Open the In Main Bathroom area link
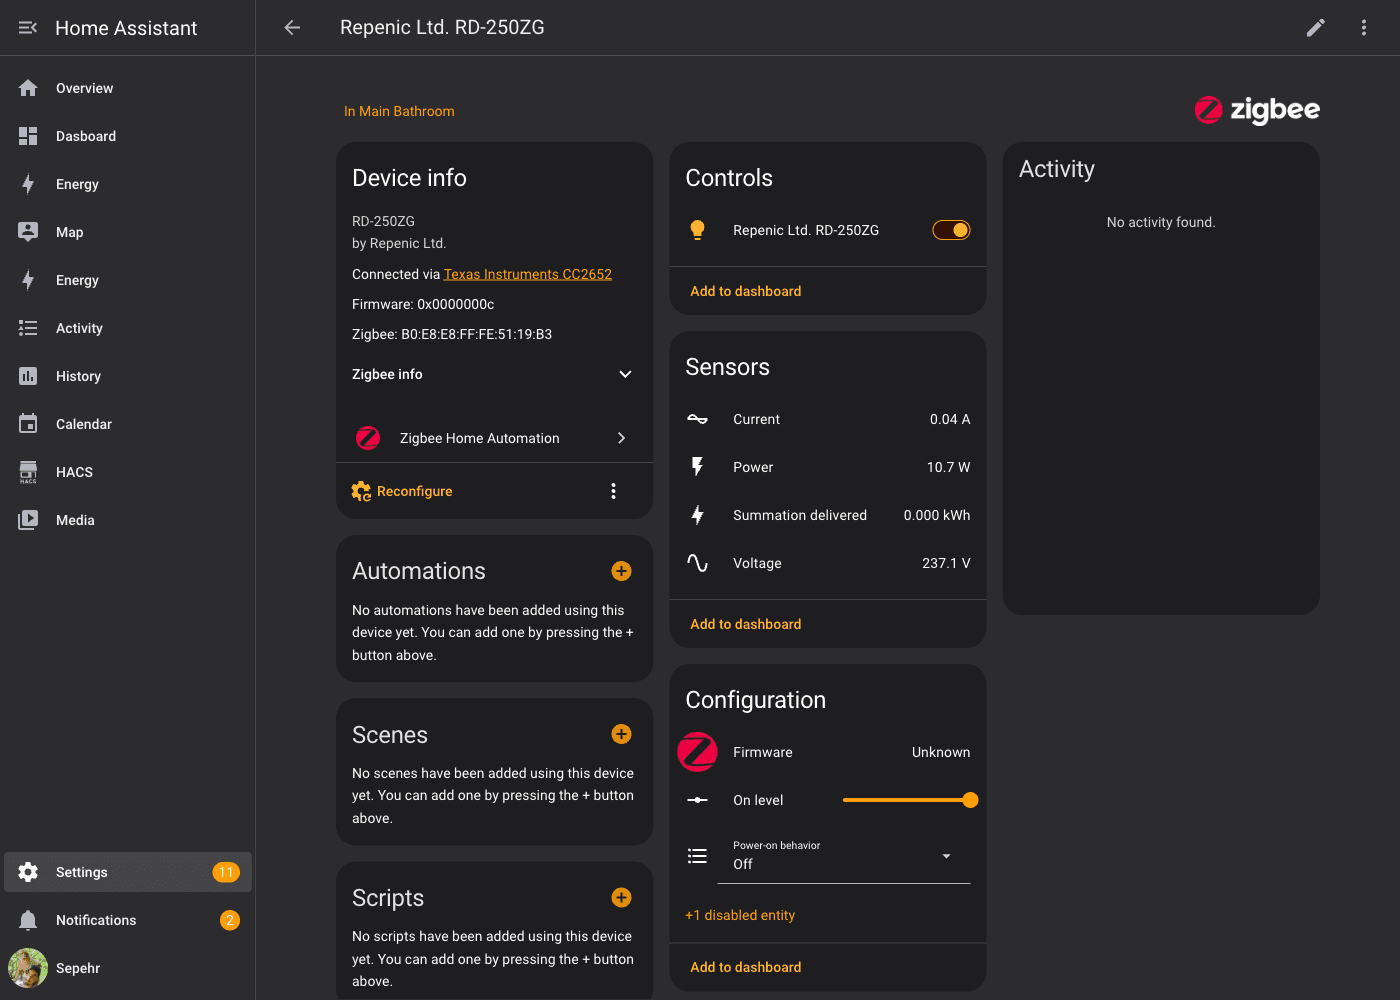The width and height of the screenshot is (1400, 1000). (399, 111)
